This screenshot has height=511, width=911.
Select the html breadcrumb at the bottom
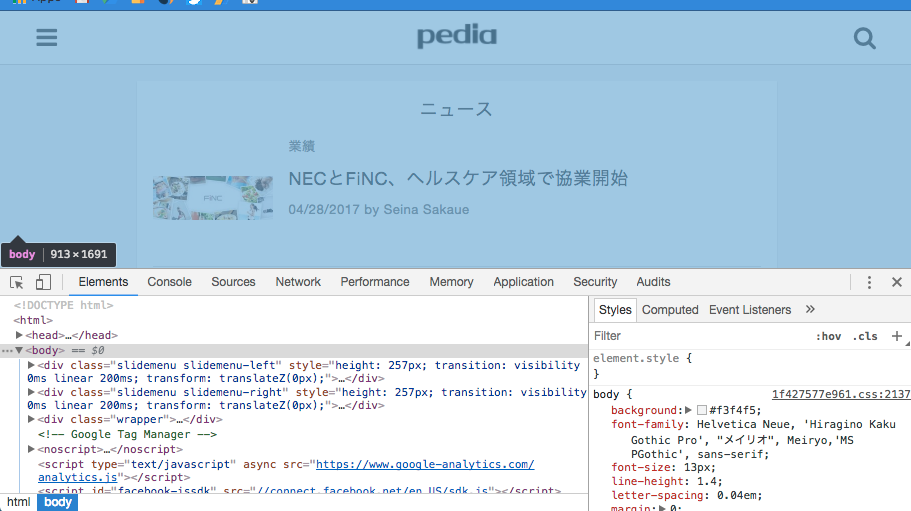point(19,502)
